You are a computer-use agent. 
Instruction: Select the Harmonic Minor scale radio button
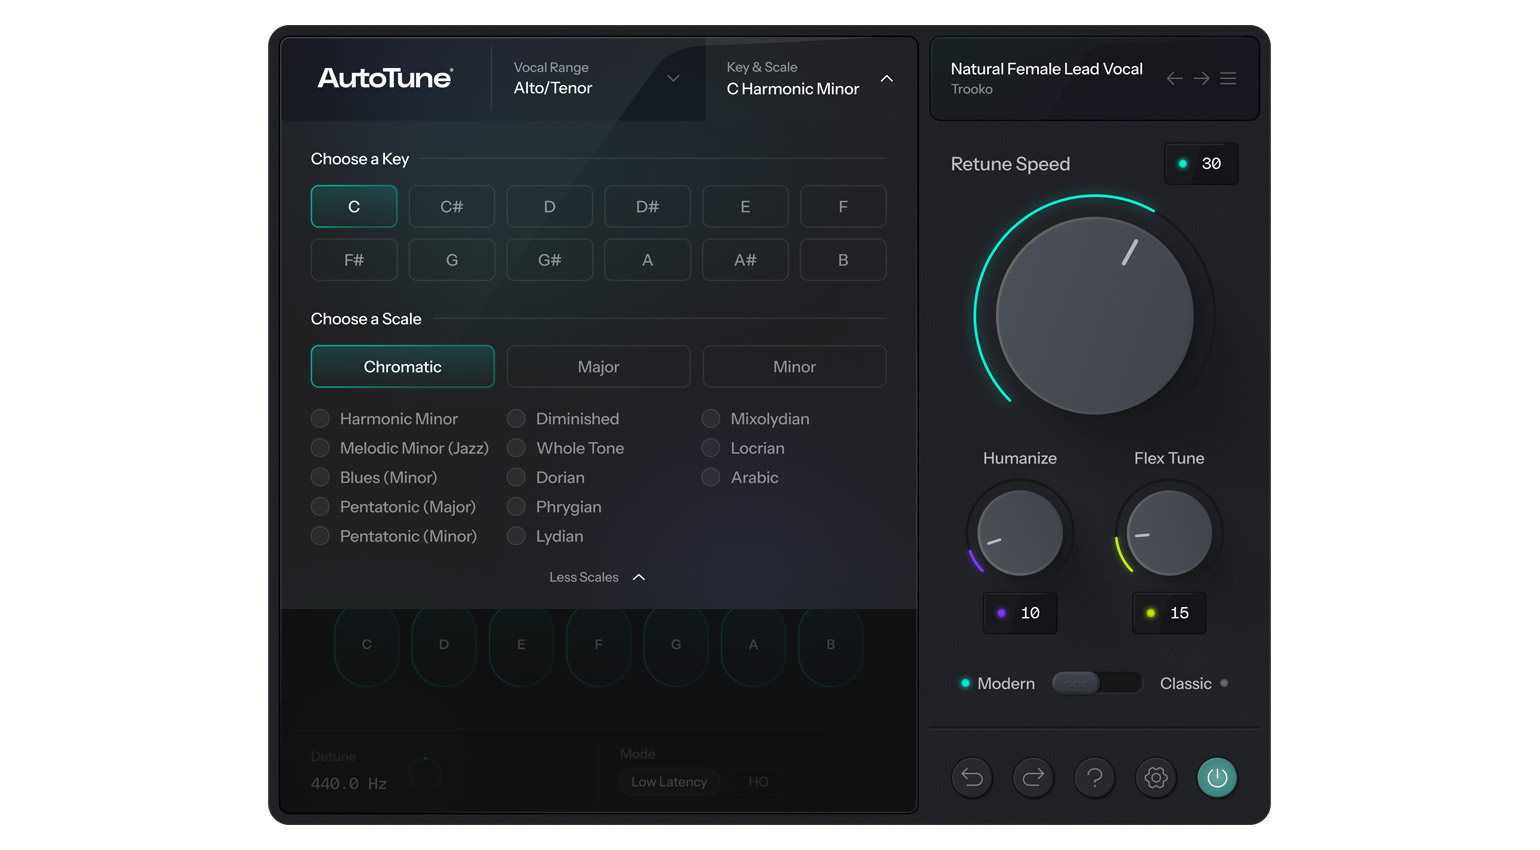point(321,418)
